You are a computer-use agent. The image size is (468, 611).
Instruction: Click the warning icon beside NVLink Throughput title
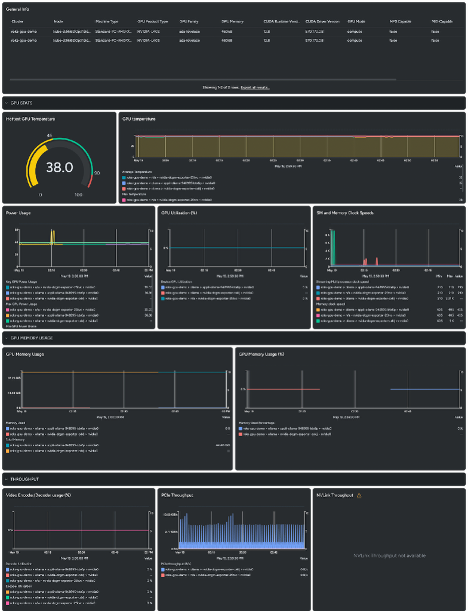tap(359, 495)
